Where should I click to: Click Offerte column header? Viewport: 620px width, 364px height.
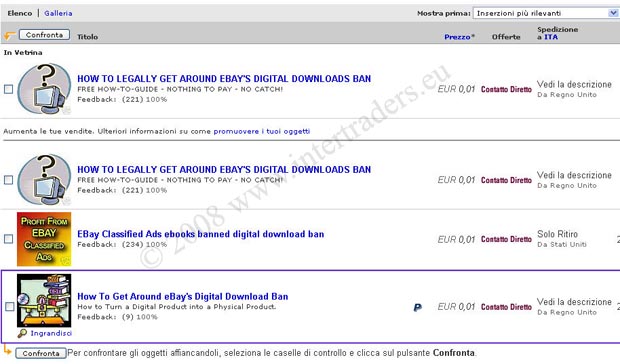506,37
